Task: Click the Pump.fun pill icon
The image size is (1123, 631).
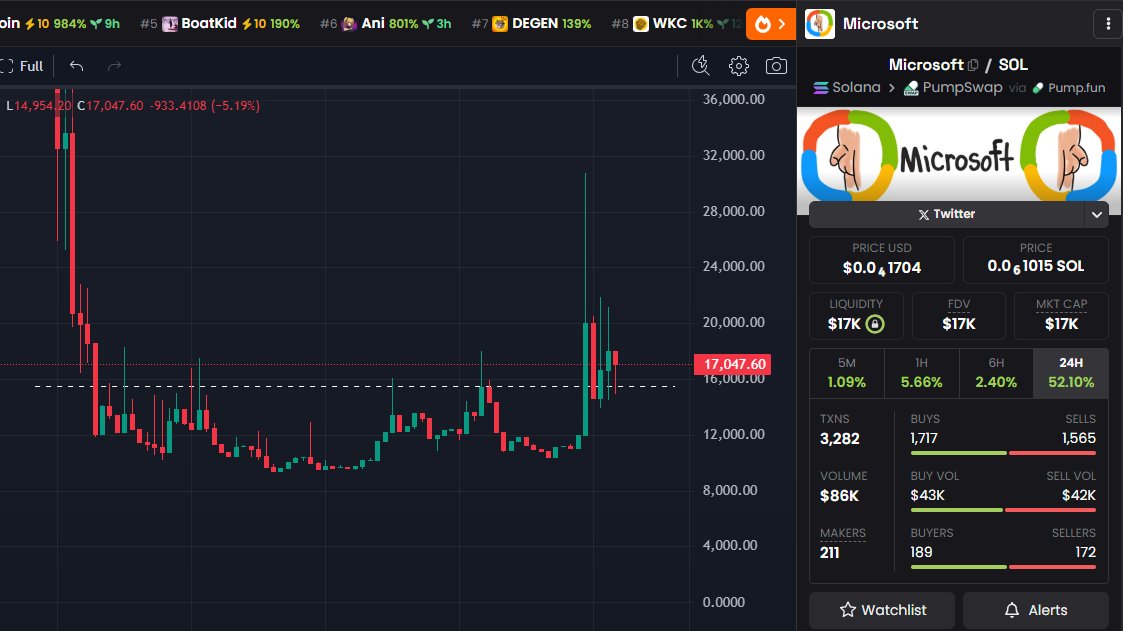Action: click(x=1038, y=88)
